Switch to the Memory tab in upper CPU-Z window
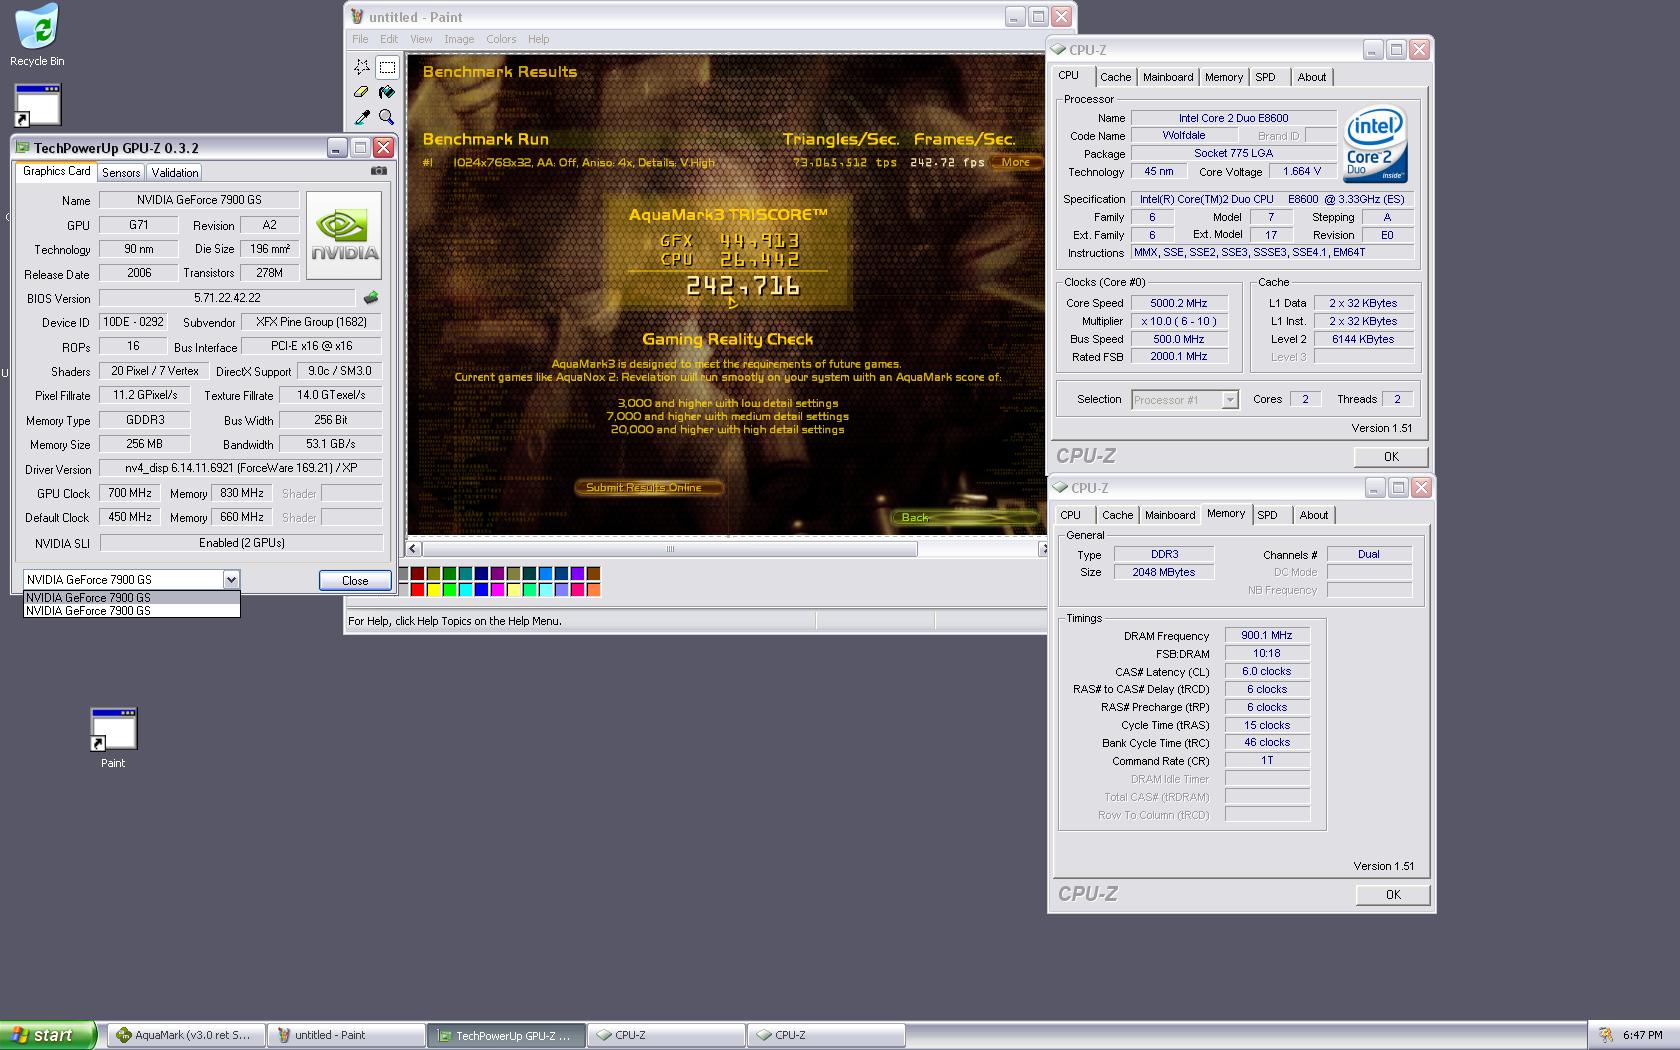 [1223, 77]
